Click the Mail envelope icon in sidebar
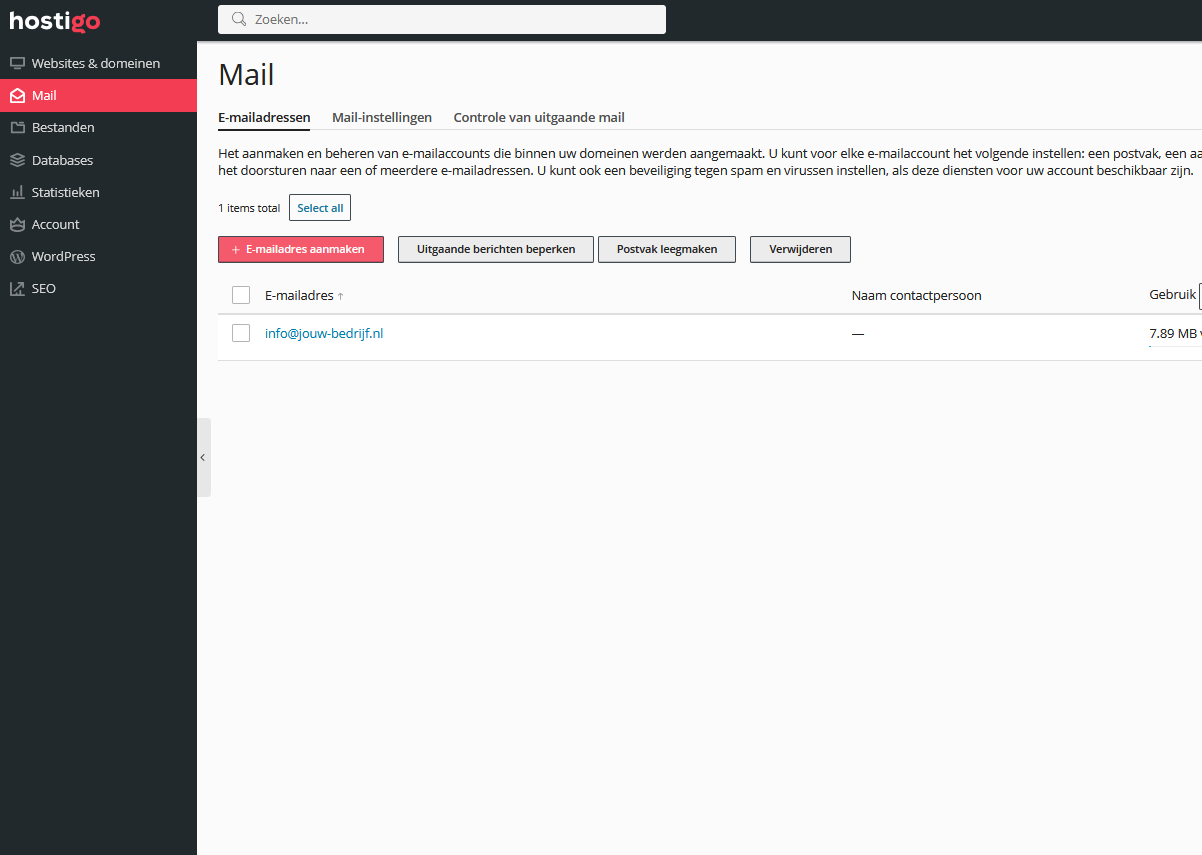This screenshot has width=1202, height=855. (17, 96)
